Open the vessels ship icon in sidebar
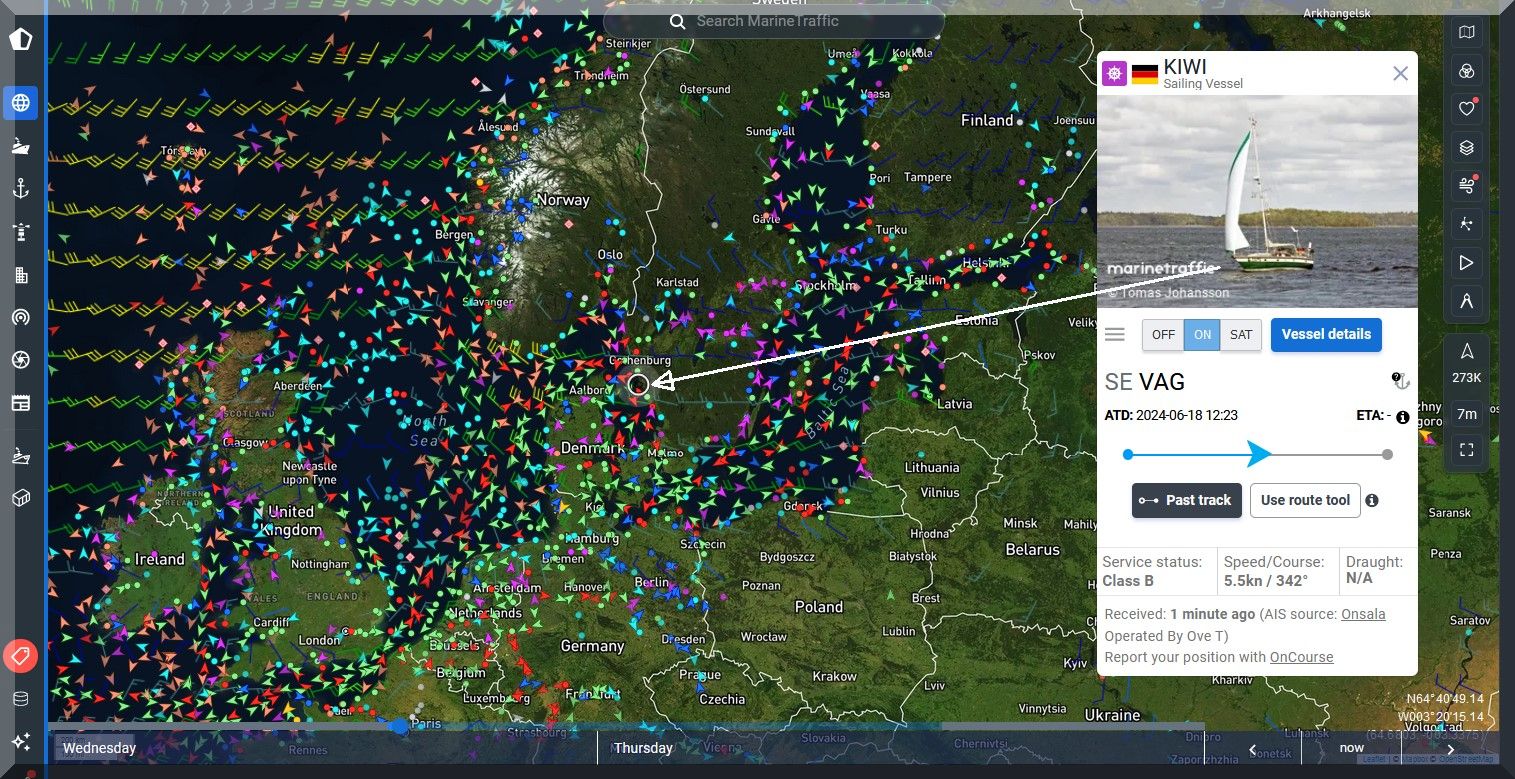This screenshot has width=1515, height=779. point(20,146)
